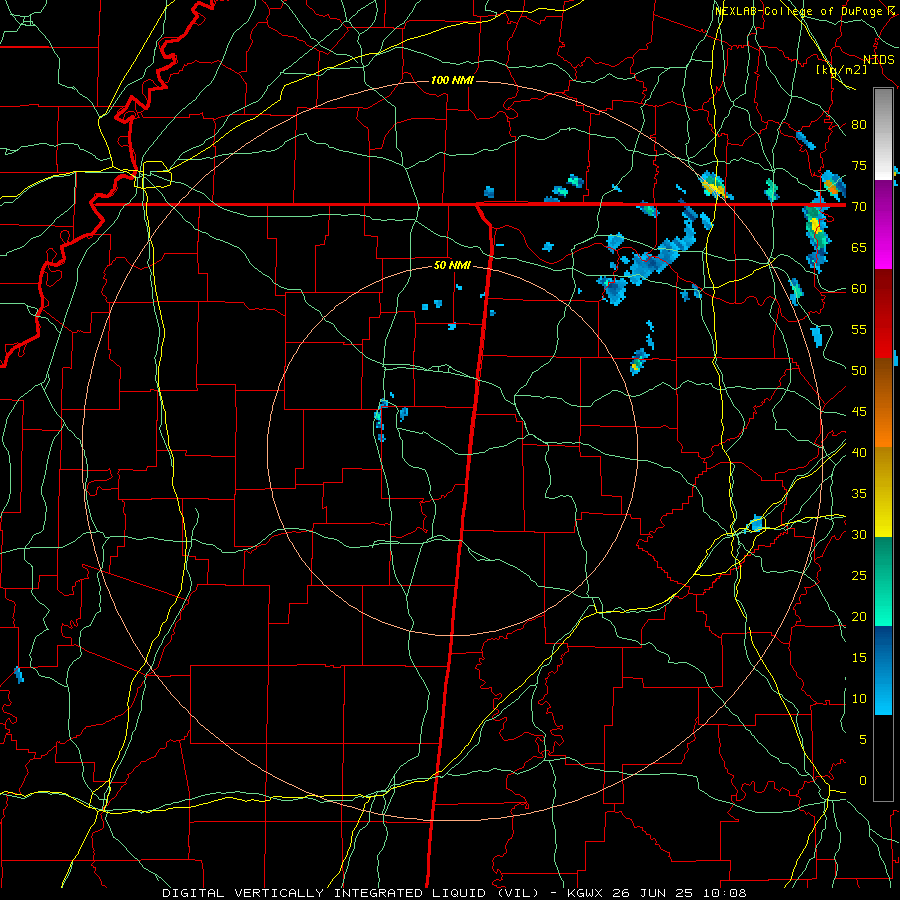Select the 35 value on the VIL scale
This screenshot has width=900, height=900.
coord(859,494)
